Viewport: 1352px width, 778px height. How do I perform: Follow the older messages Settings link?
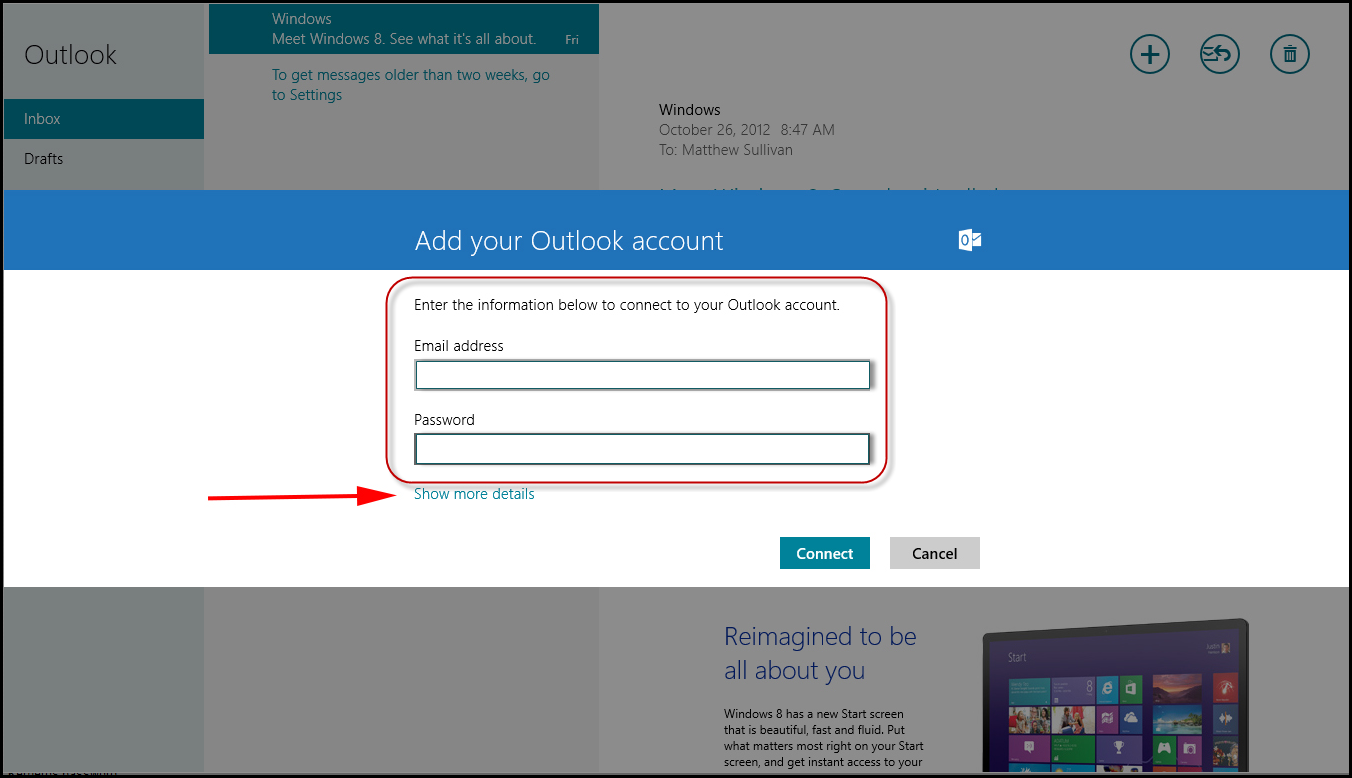[410, 85]
